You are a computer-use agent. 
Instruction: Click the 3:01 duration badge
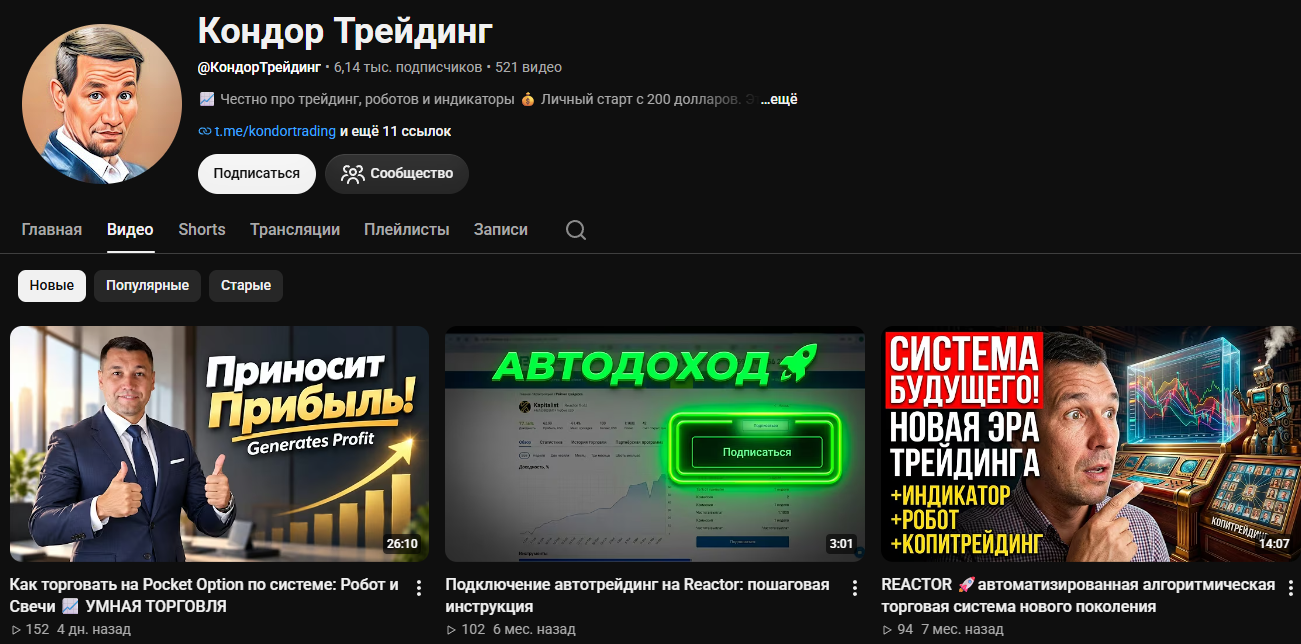click(x=841, y=544)
